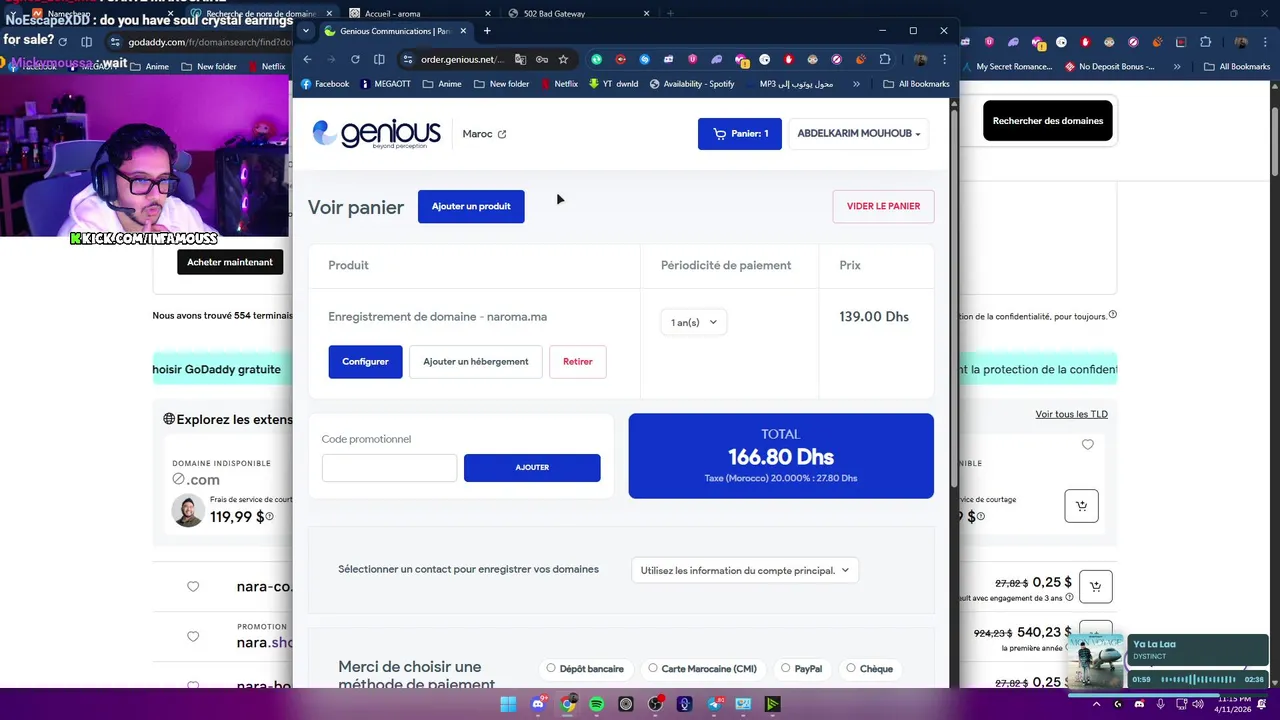Image resolution: width=1280 pixels, height=720 pixels.
Task: Open All Bookmarks folder in Genious window
Action: click(x=916, y=84)
